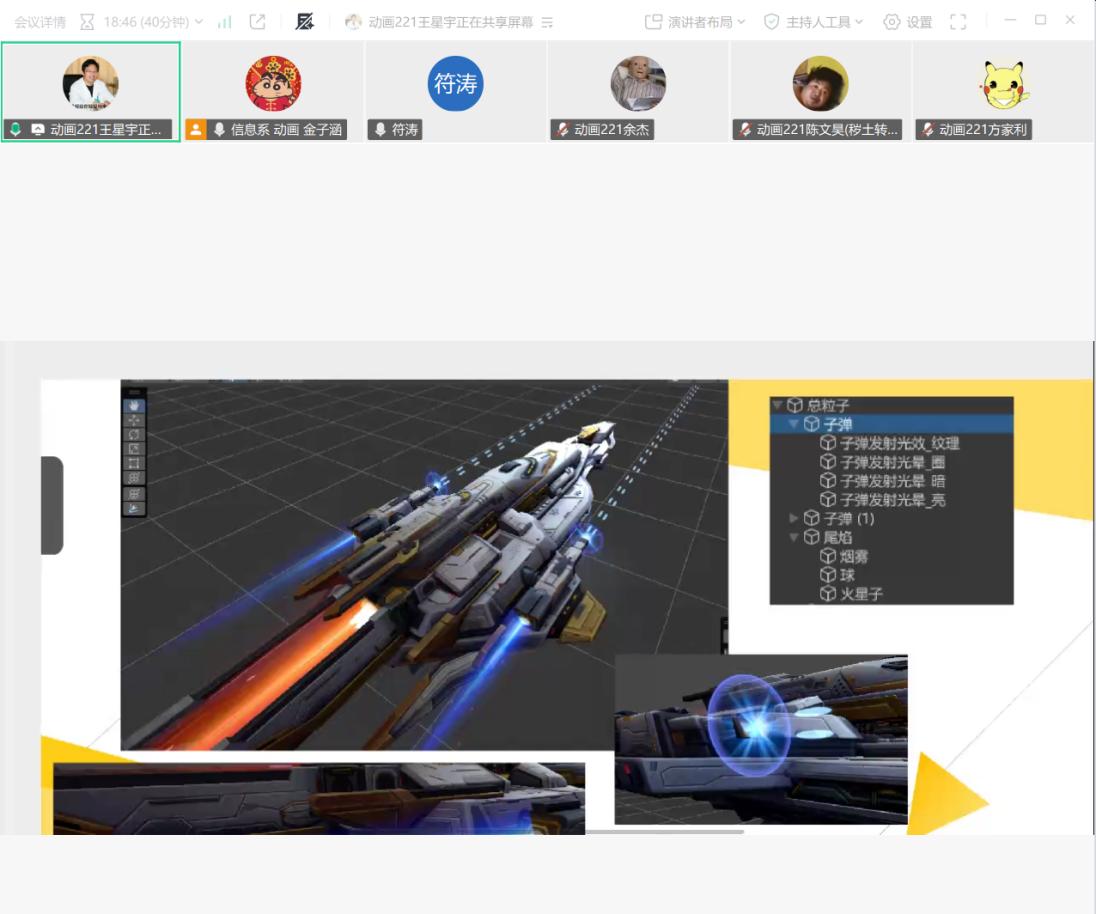The height and width of the screenshot is (914, 1096).
Task: Open the pop-out window icon
Action: tap(257, 22)
